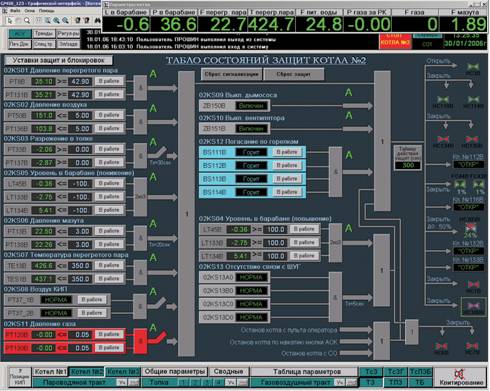Viewport: 490px width, 391px height.
Task: Click the date display 30/01/2006г
Action: click(x=465, y=44)
